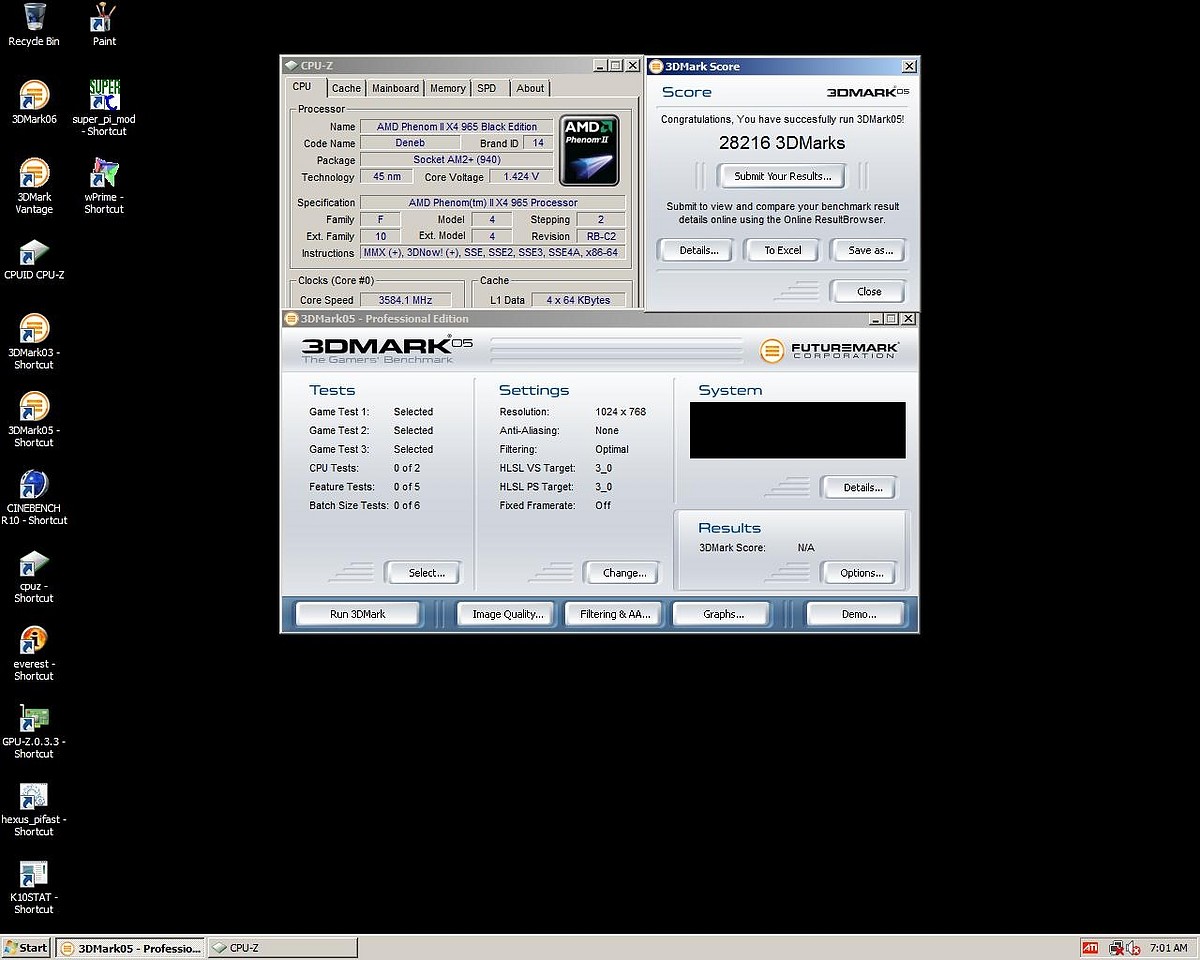Select the CPU tab in CPU-Z
The image size is (1200, 960).
click(x=302, y=87)
